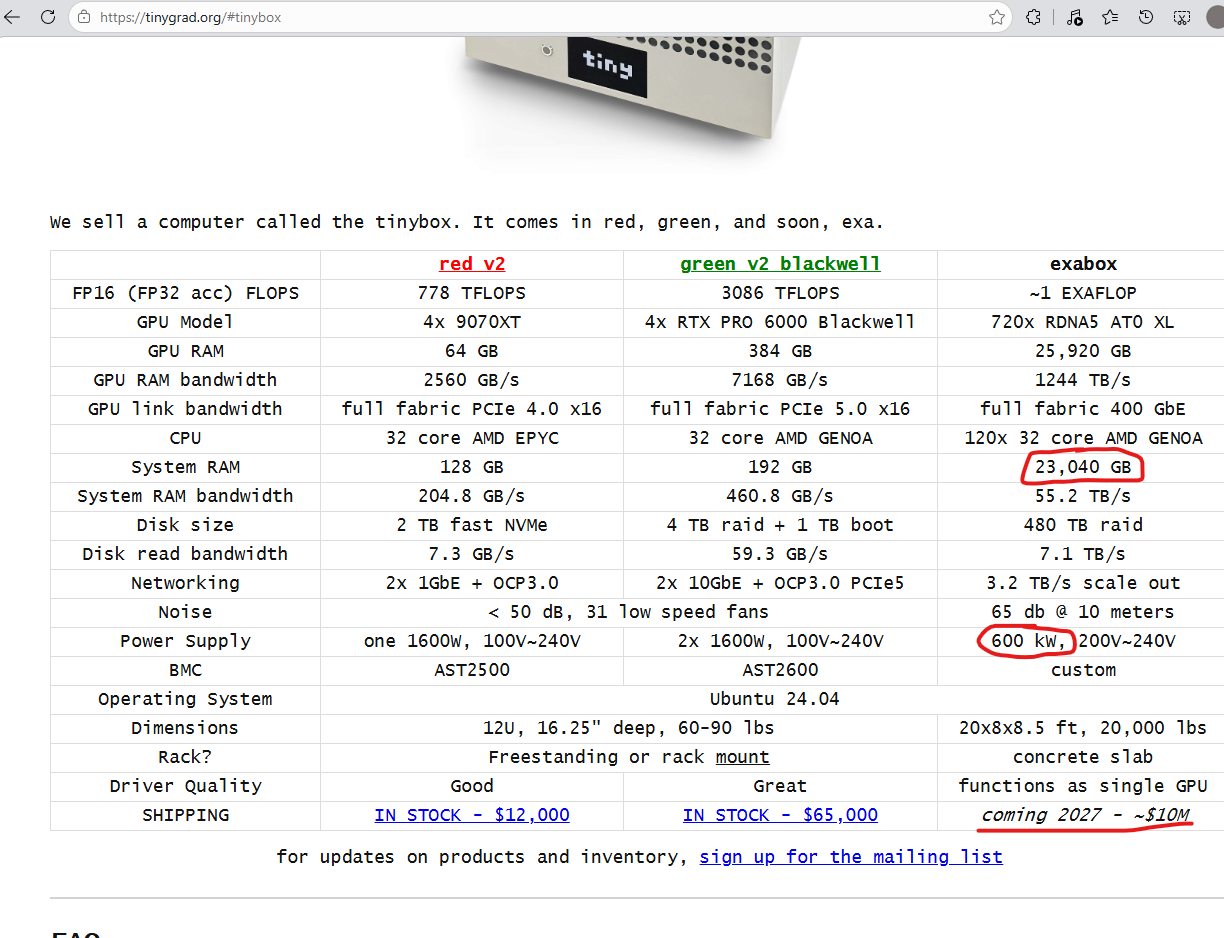Click IN STOCK - $12,000 link
1224x938 pixels.
click(472, 815)
